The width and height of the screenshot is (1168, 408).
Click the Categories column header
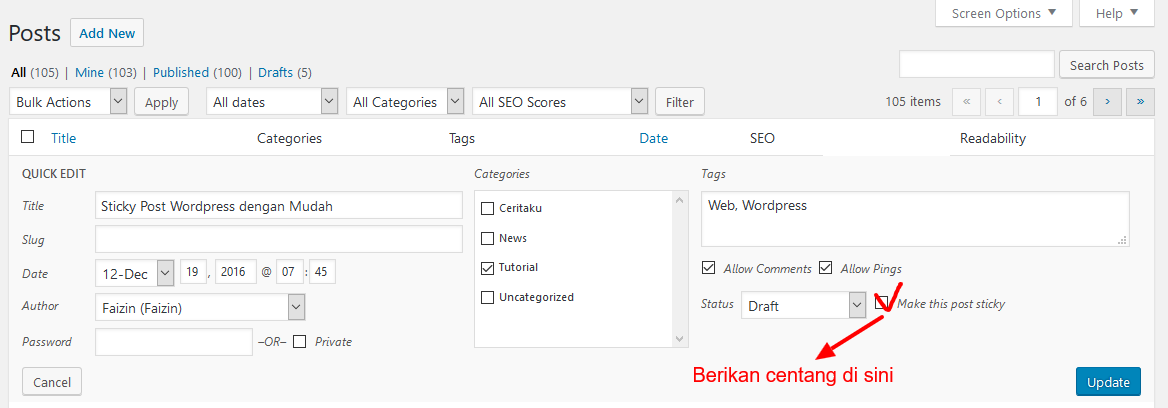click(x=289, y=138)
